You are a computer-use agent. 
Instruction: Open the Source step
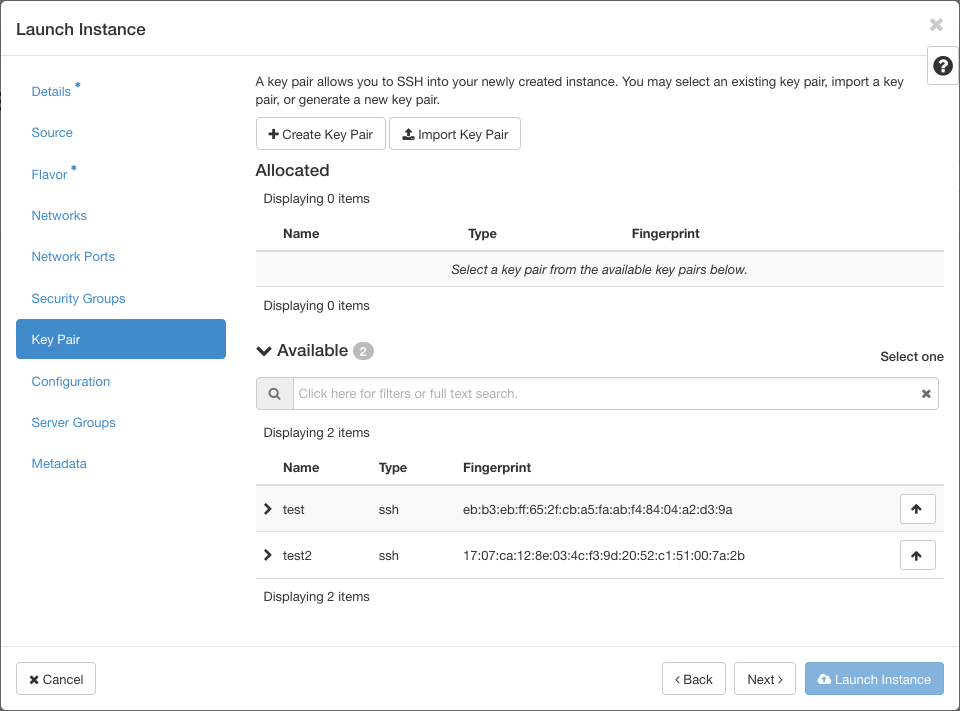(x=52, y=132)
